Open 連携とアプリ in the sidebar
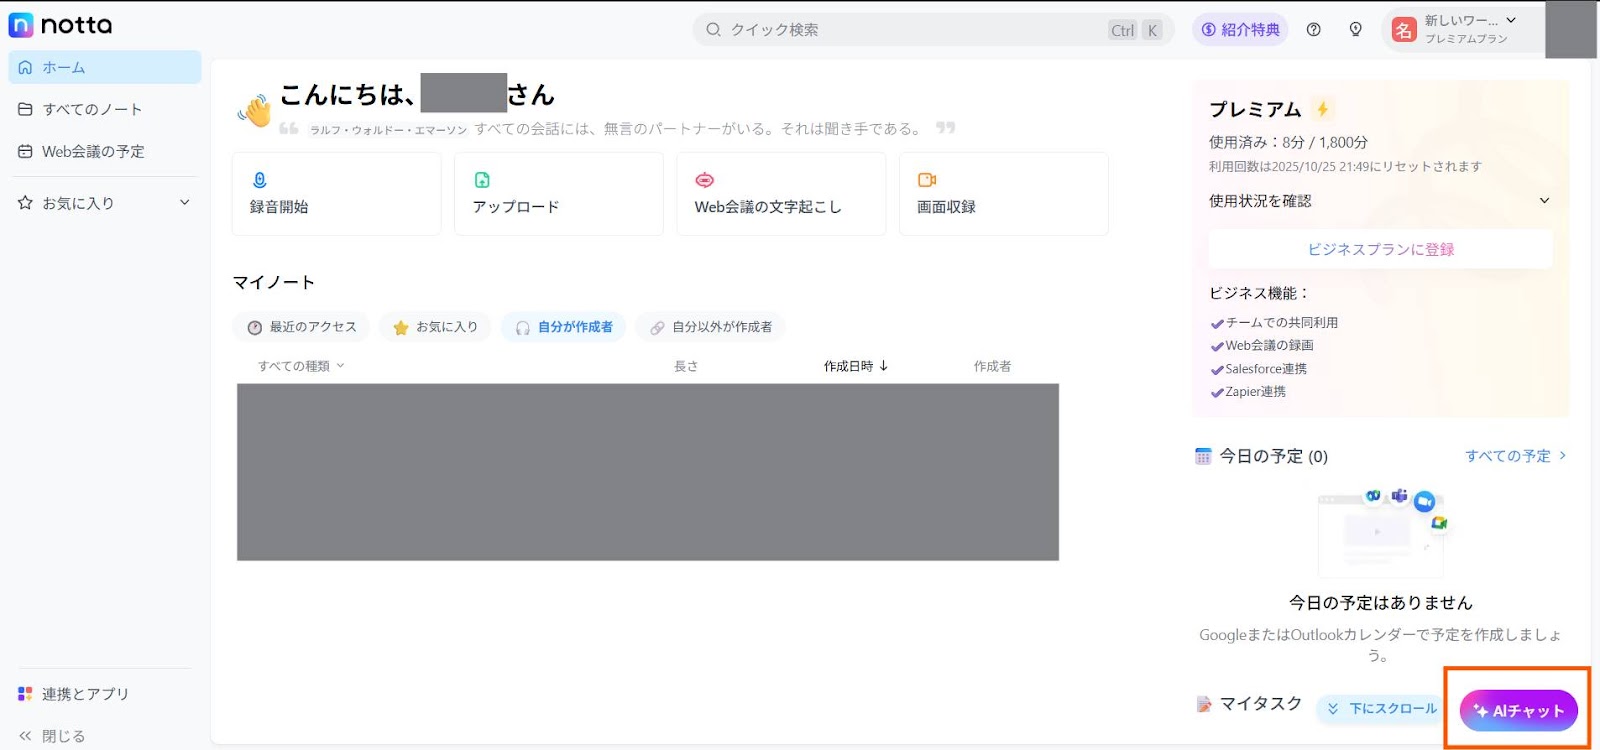1600x750 pixels. tap(85, 694)
